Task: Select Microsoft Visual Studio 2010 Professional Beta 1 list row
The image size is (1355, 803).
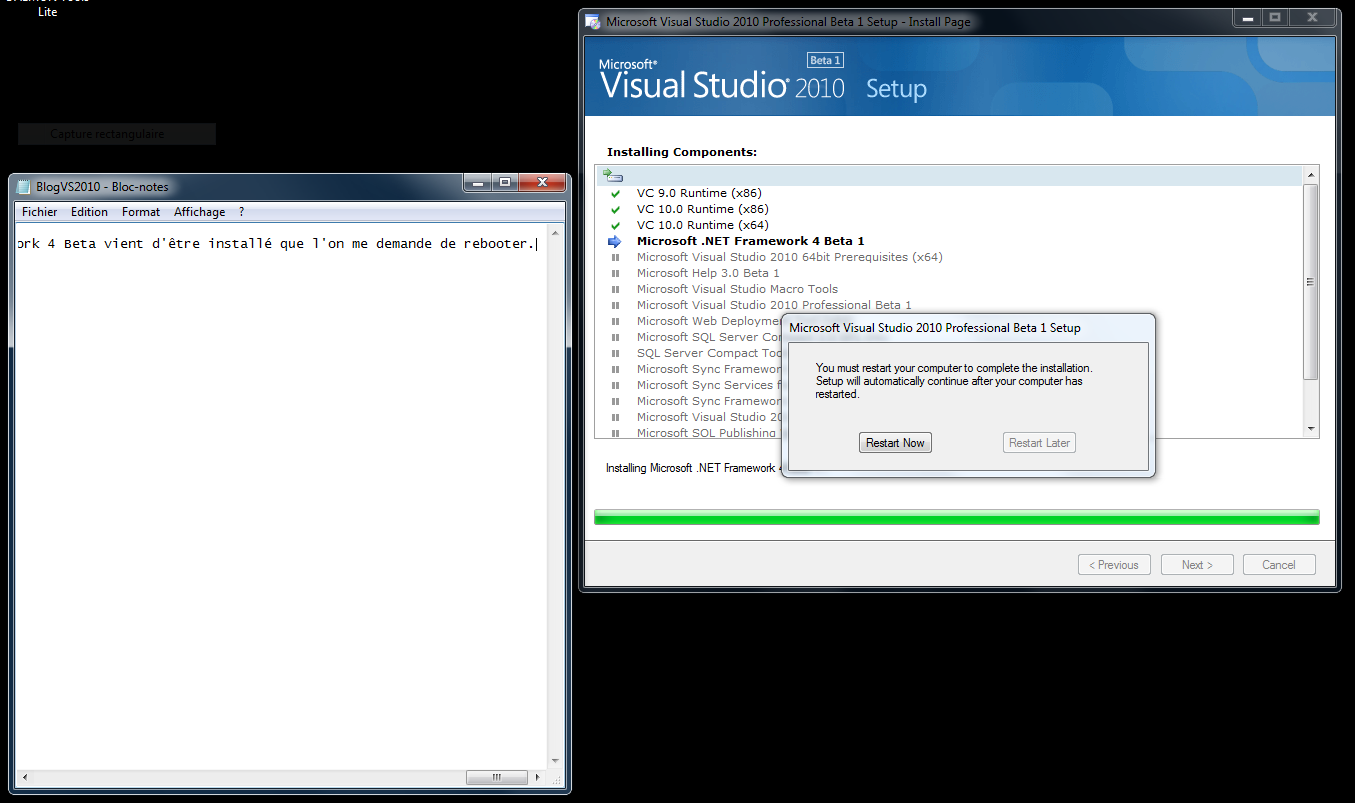Action: coord(774,305)
